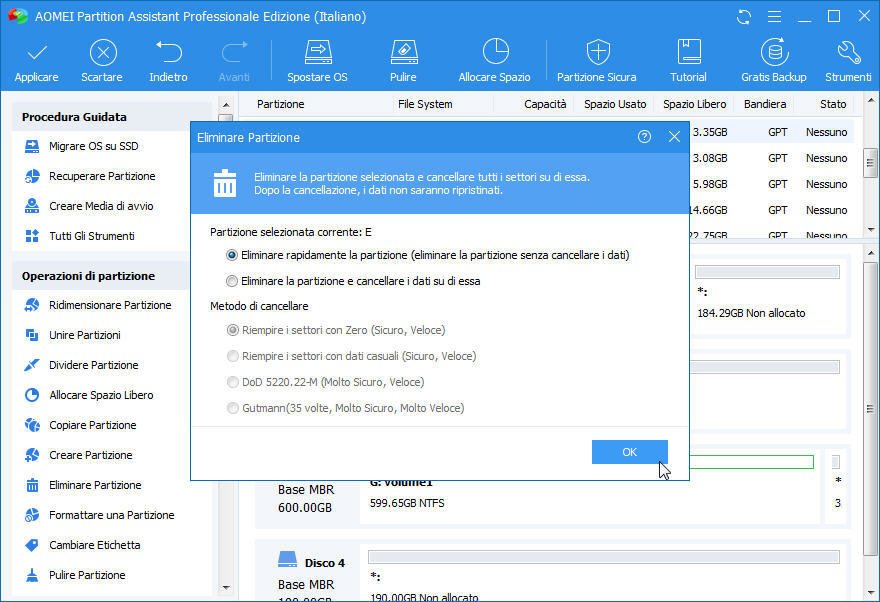The width and height of the screenshot is (880, 602).
Task: Sort by Spazio Libero column header
Action: click(x=695, y=104)
